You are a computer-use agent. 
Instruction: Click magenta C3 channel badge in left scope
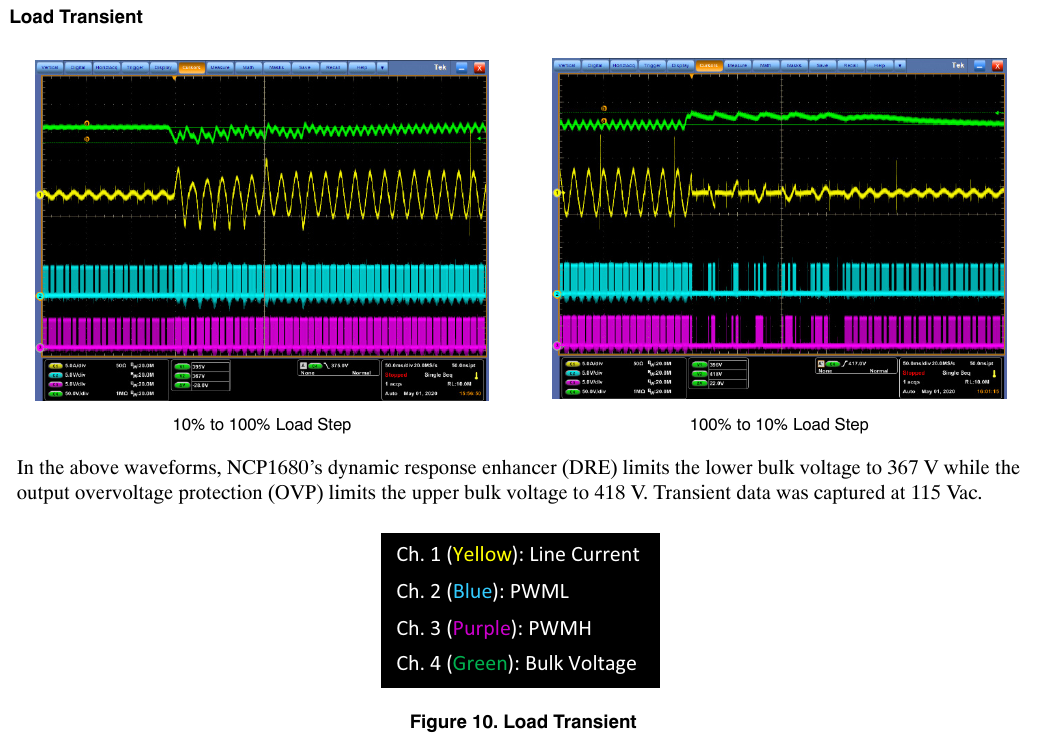click(55, 384)
